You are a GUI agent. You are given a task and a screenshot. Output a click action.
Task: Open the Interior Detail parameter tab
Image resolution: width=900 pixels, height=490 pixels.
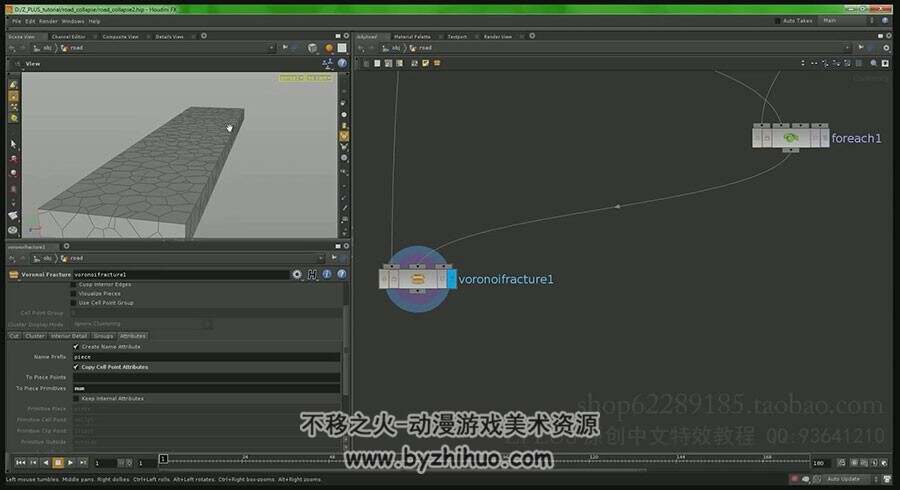point(69,336)
